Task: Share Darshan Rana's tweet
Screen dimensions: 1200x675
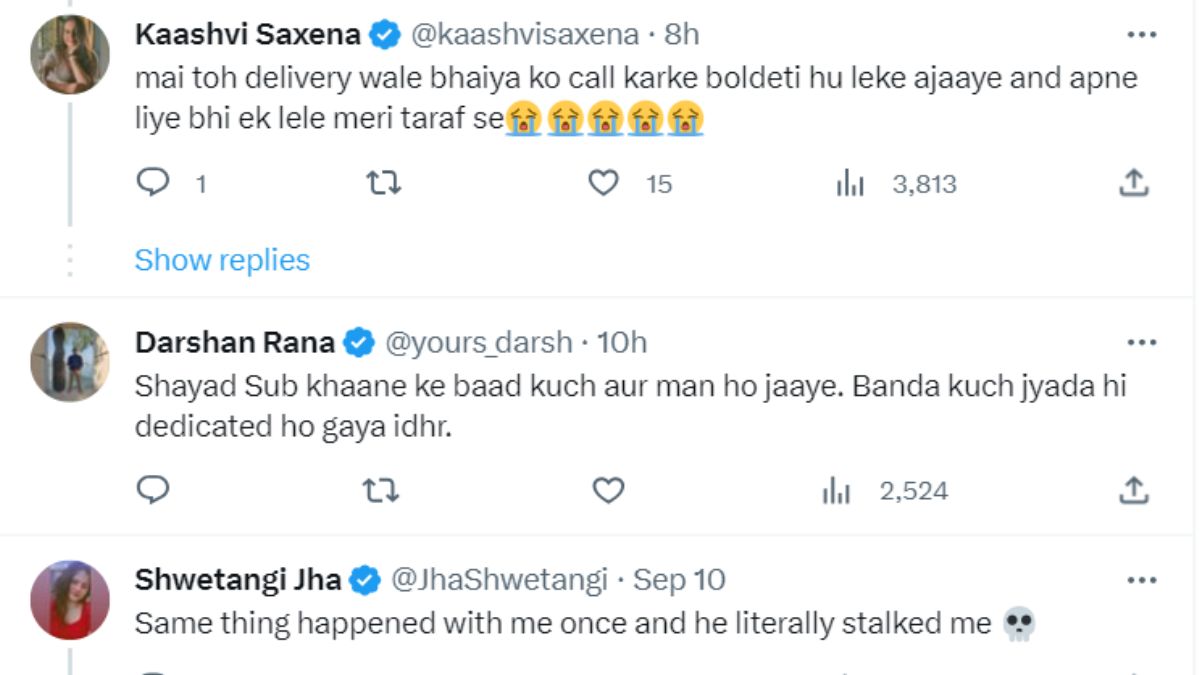Action: coord(1132,490)
